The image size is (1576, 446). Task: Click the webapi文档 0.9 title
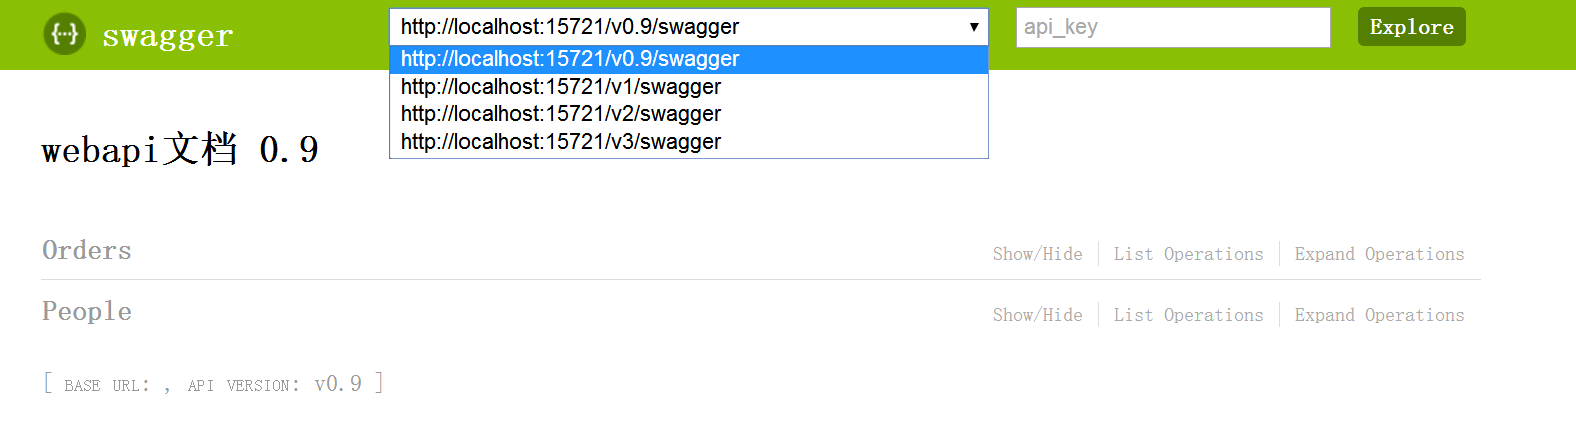coord(180,150)
